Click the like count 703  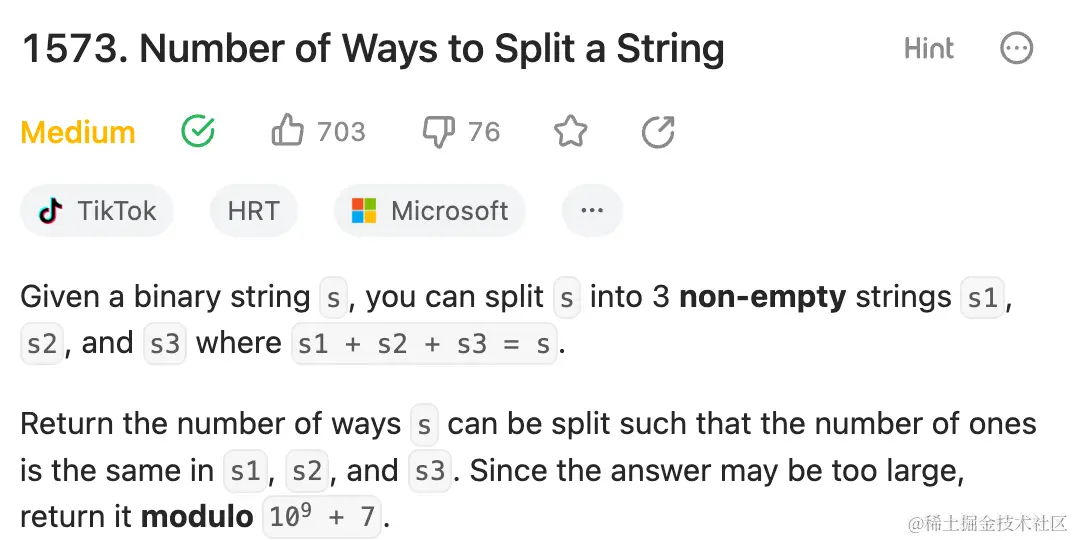point(341,132)
